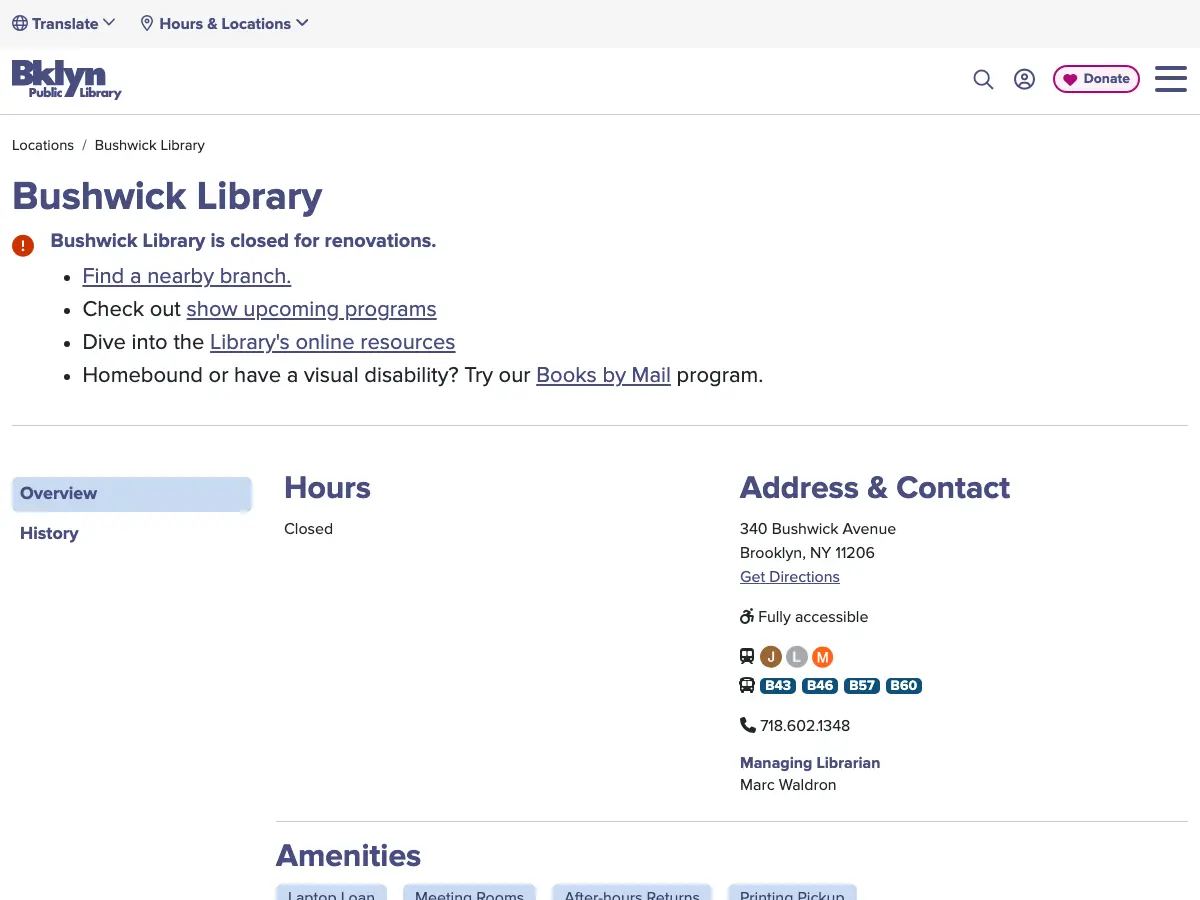
Task: Click the Marc Waldron librarian name
Action: [x=788, y=785]
